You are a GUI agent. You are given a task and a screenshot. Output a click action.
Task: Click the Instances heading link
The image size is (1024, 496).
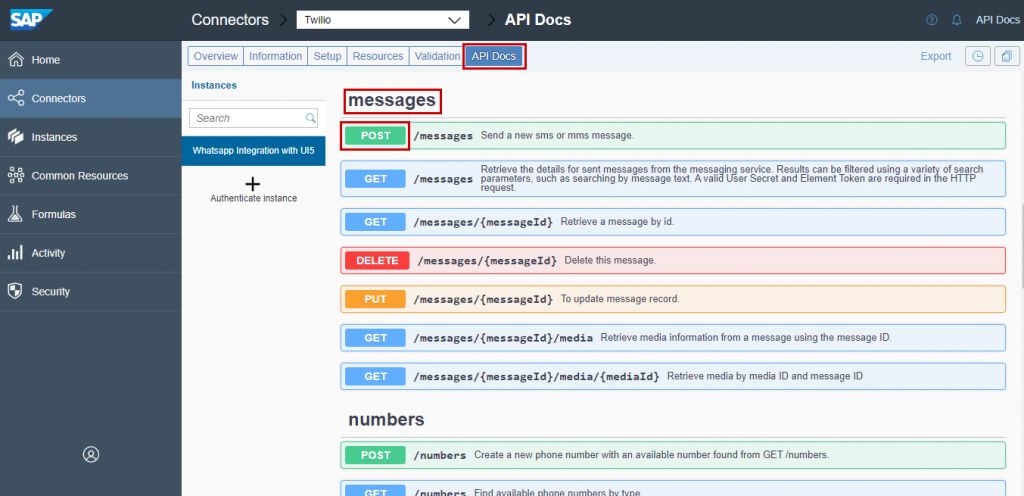click(x=214, y=85)
